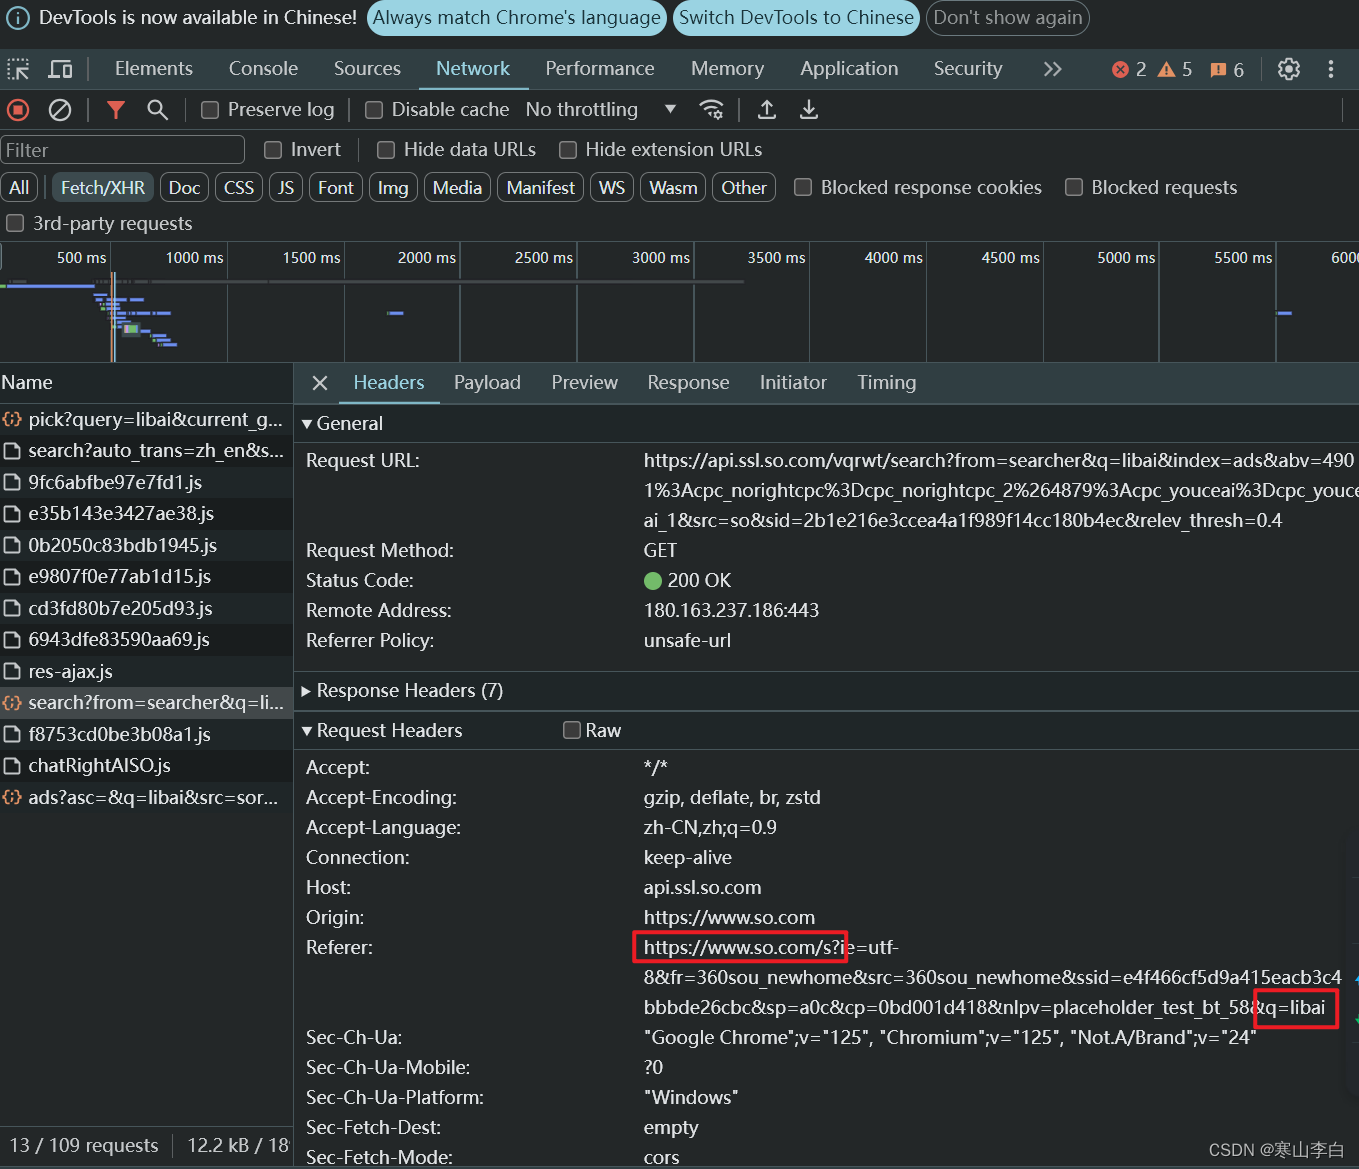Open network conditions wifi icon
The image size is (1359, 1169).
click(x=711, y=110)
